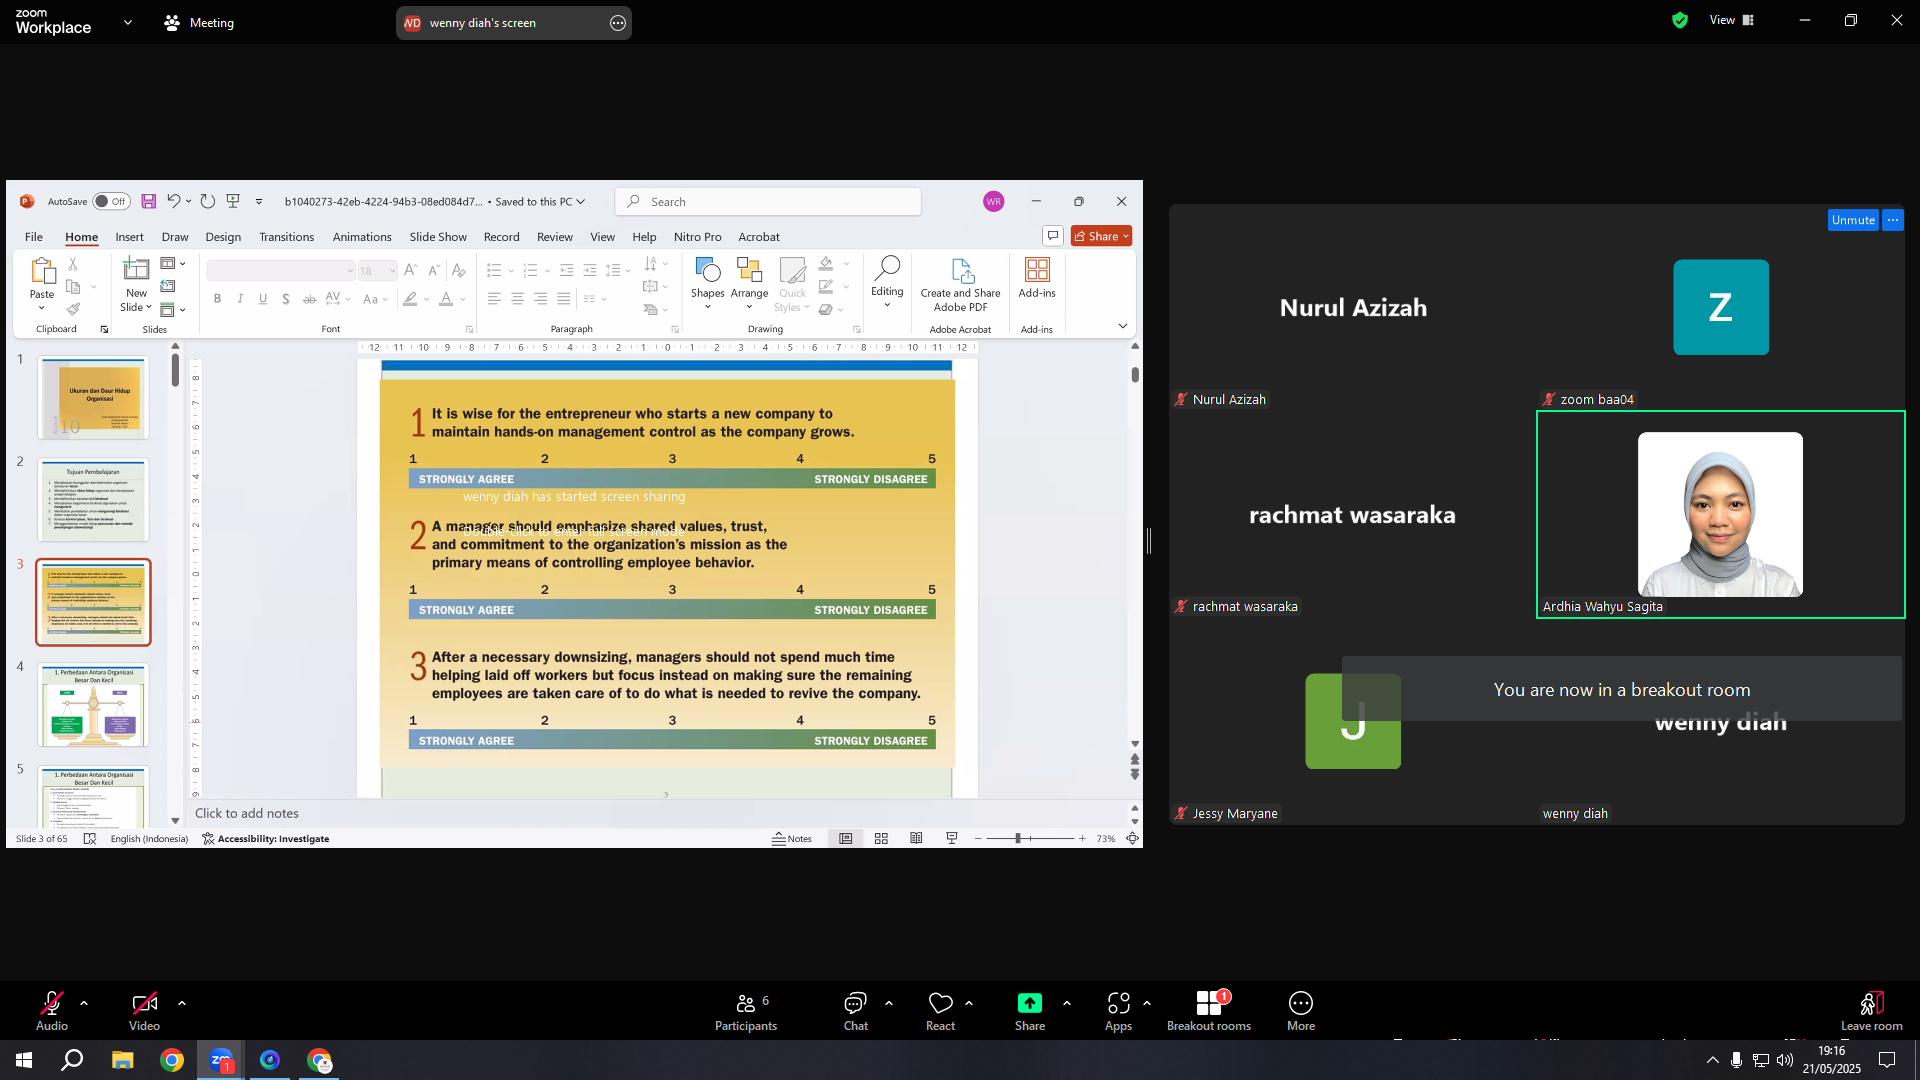Open the Transitions ribbon tab
Viewport: 1920px width, 1080px height.
[286, 237]
